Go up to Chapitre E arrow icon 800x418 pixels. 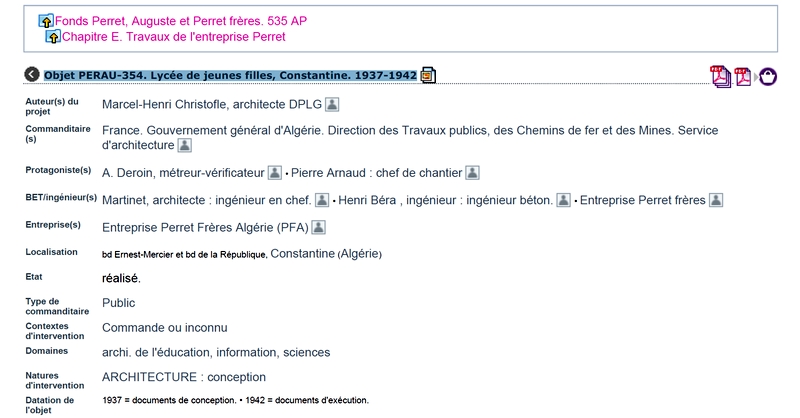pyautogui.click(x=53, y=37)
